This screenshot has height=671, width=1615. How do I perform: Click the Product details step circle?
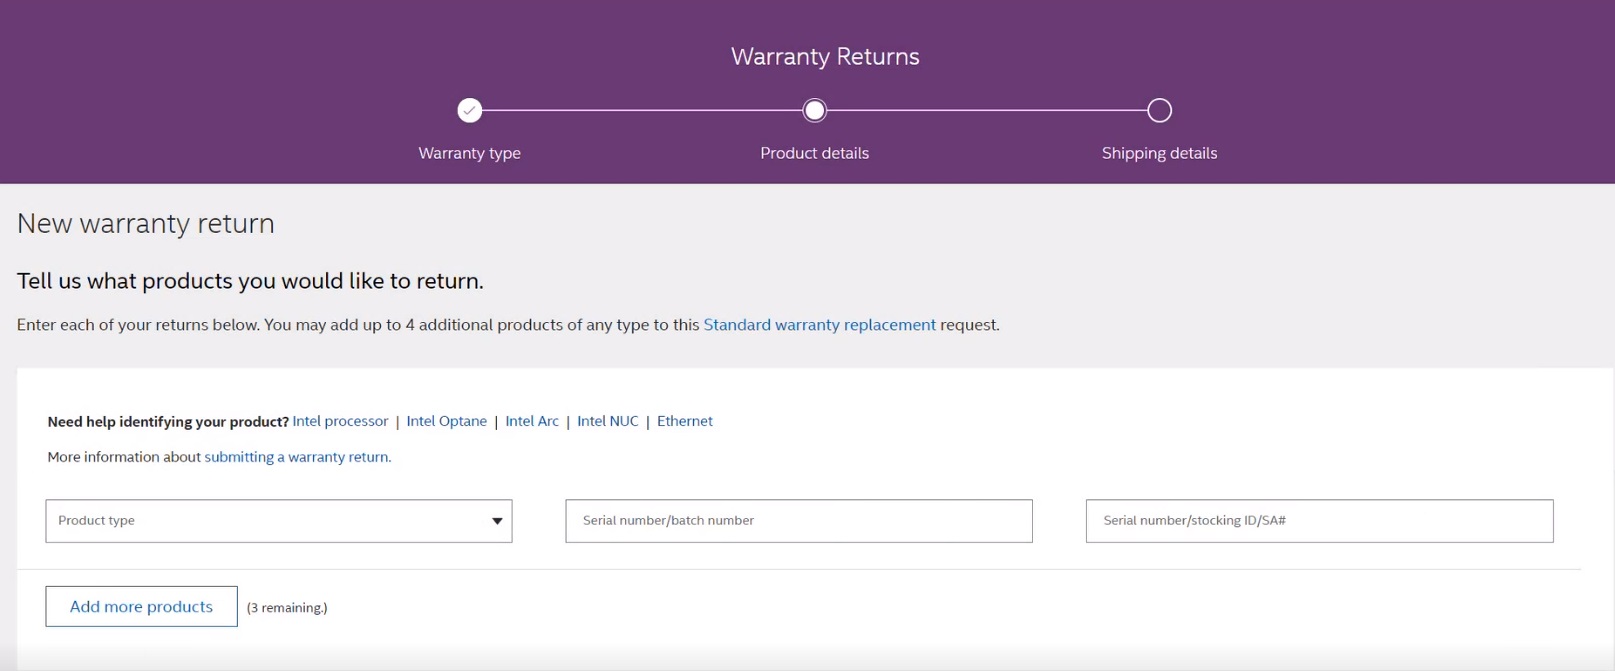[815, 110]
